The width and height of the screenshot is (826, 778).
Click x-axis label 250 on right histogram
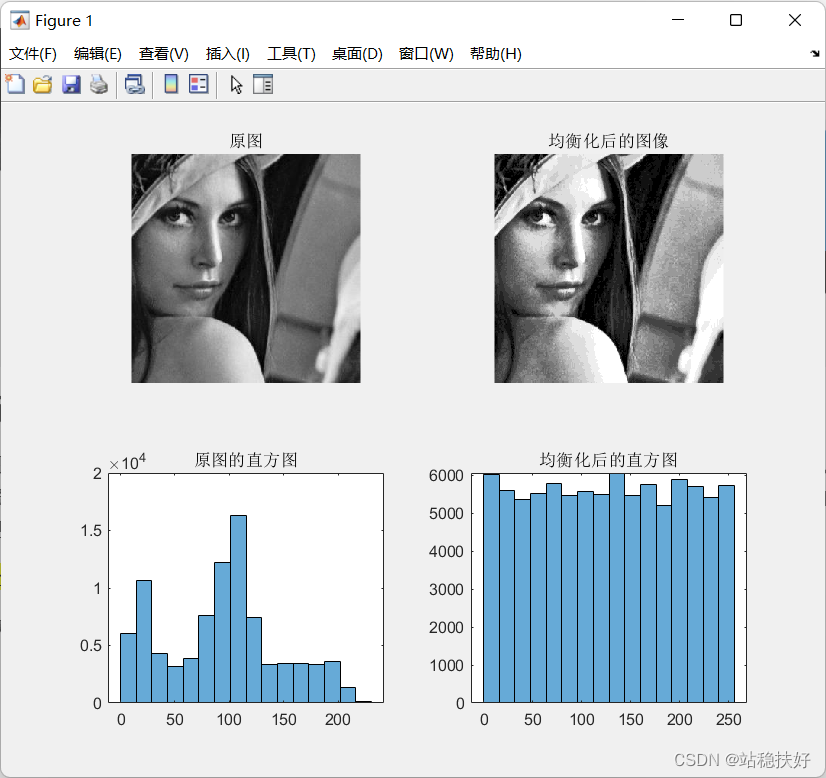point(729,720)
